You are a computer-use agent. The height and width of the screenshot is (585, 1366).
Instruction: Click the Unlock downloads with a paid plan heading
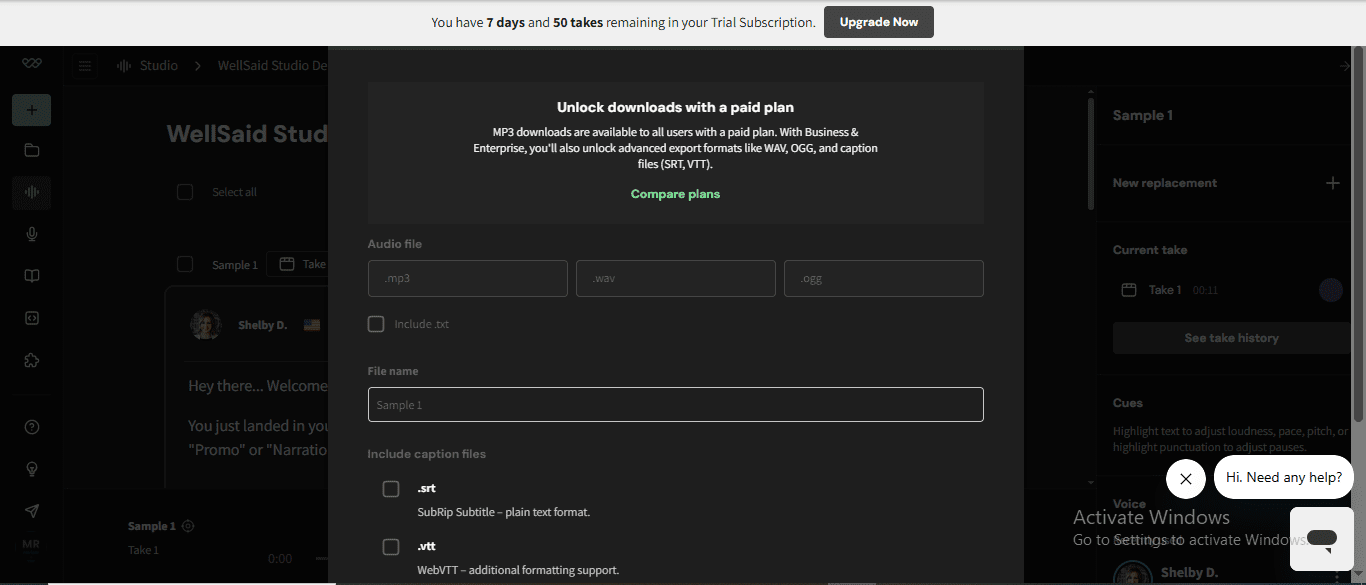coord(675,107)
